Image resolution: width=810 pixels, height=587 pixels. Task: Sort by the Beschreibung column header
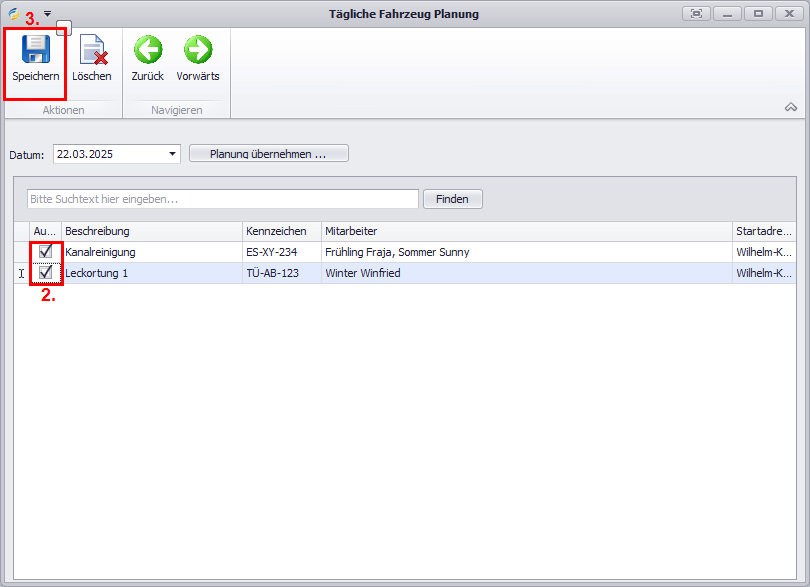click(151, 231)
